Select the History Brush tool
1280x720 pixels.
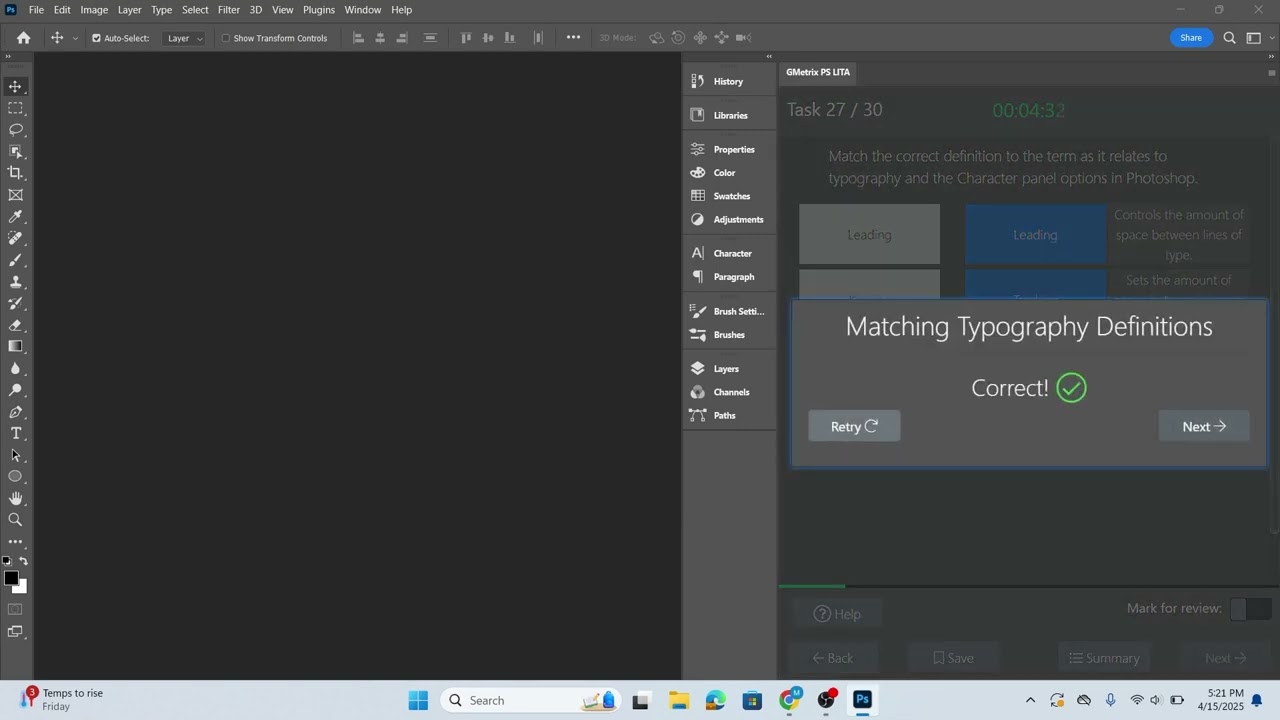[x=15, y=303]
